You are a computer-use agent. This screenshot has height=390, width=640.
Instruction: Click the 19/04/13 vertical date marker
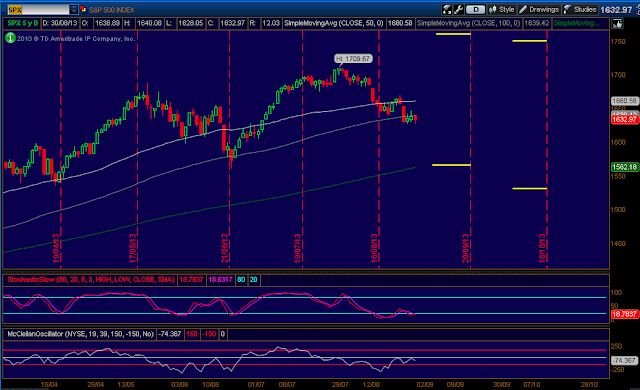[57, 248]
